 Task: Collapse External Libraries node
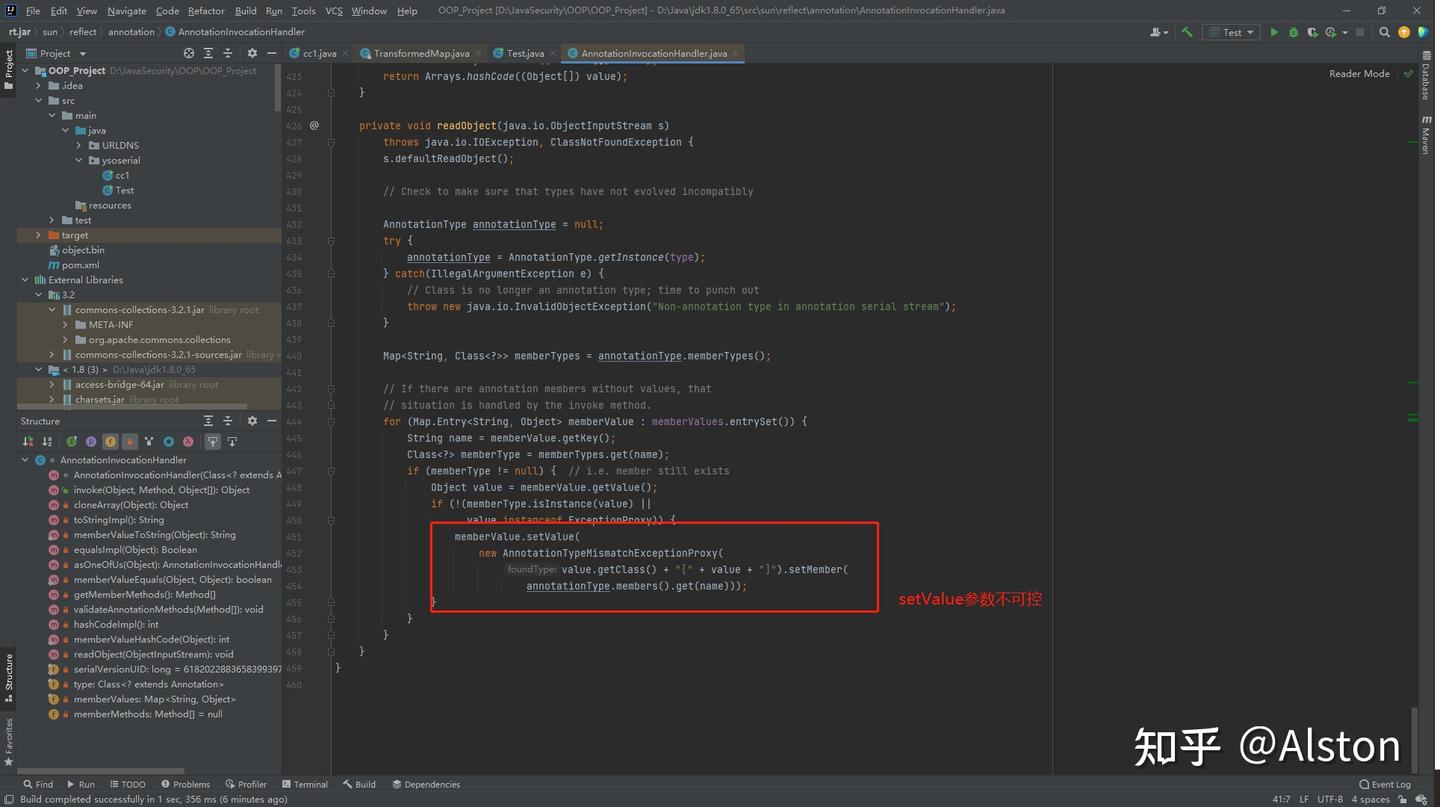[25, 280]
